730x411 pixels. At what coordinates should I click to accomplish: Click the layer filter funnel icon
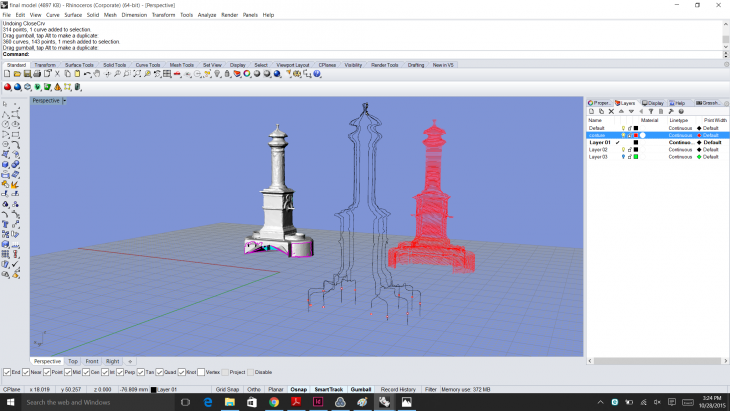click(651, 111)
